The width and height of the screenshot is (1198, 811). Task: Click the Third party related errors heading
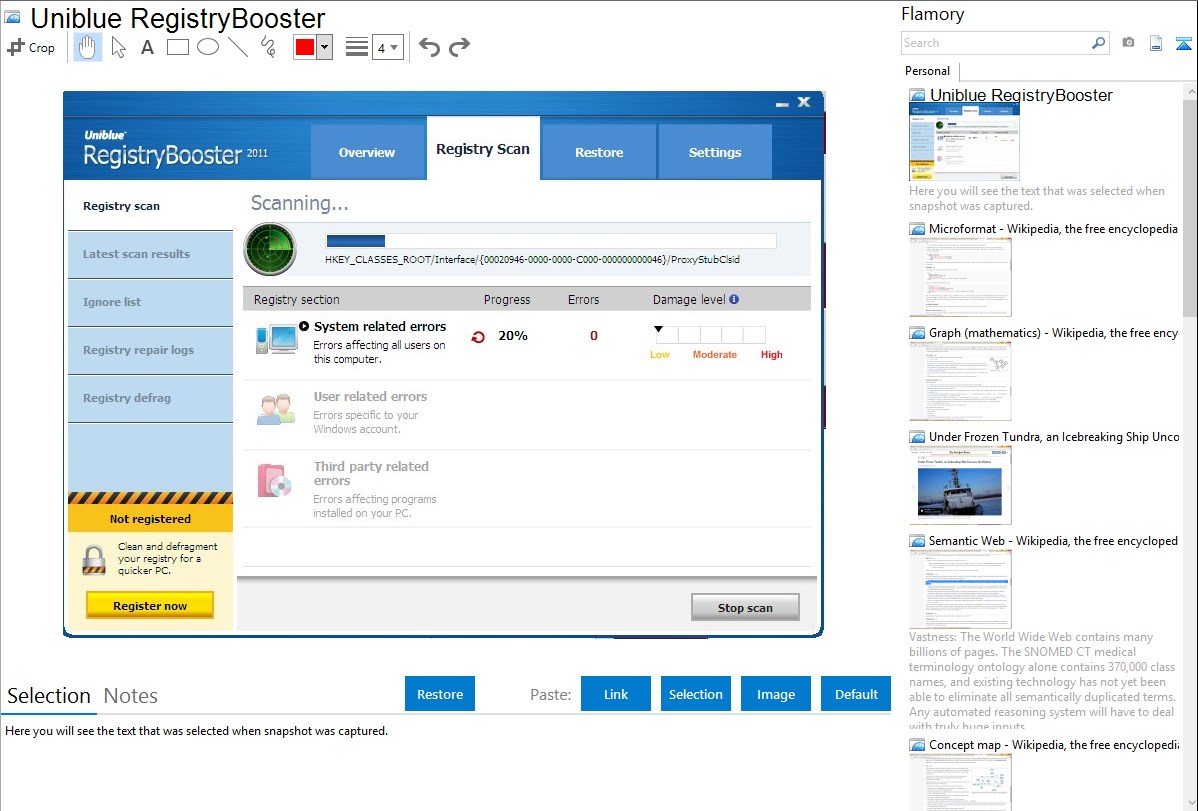tap(371, 473)
